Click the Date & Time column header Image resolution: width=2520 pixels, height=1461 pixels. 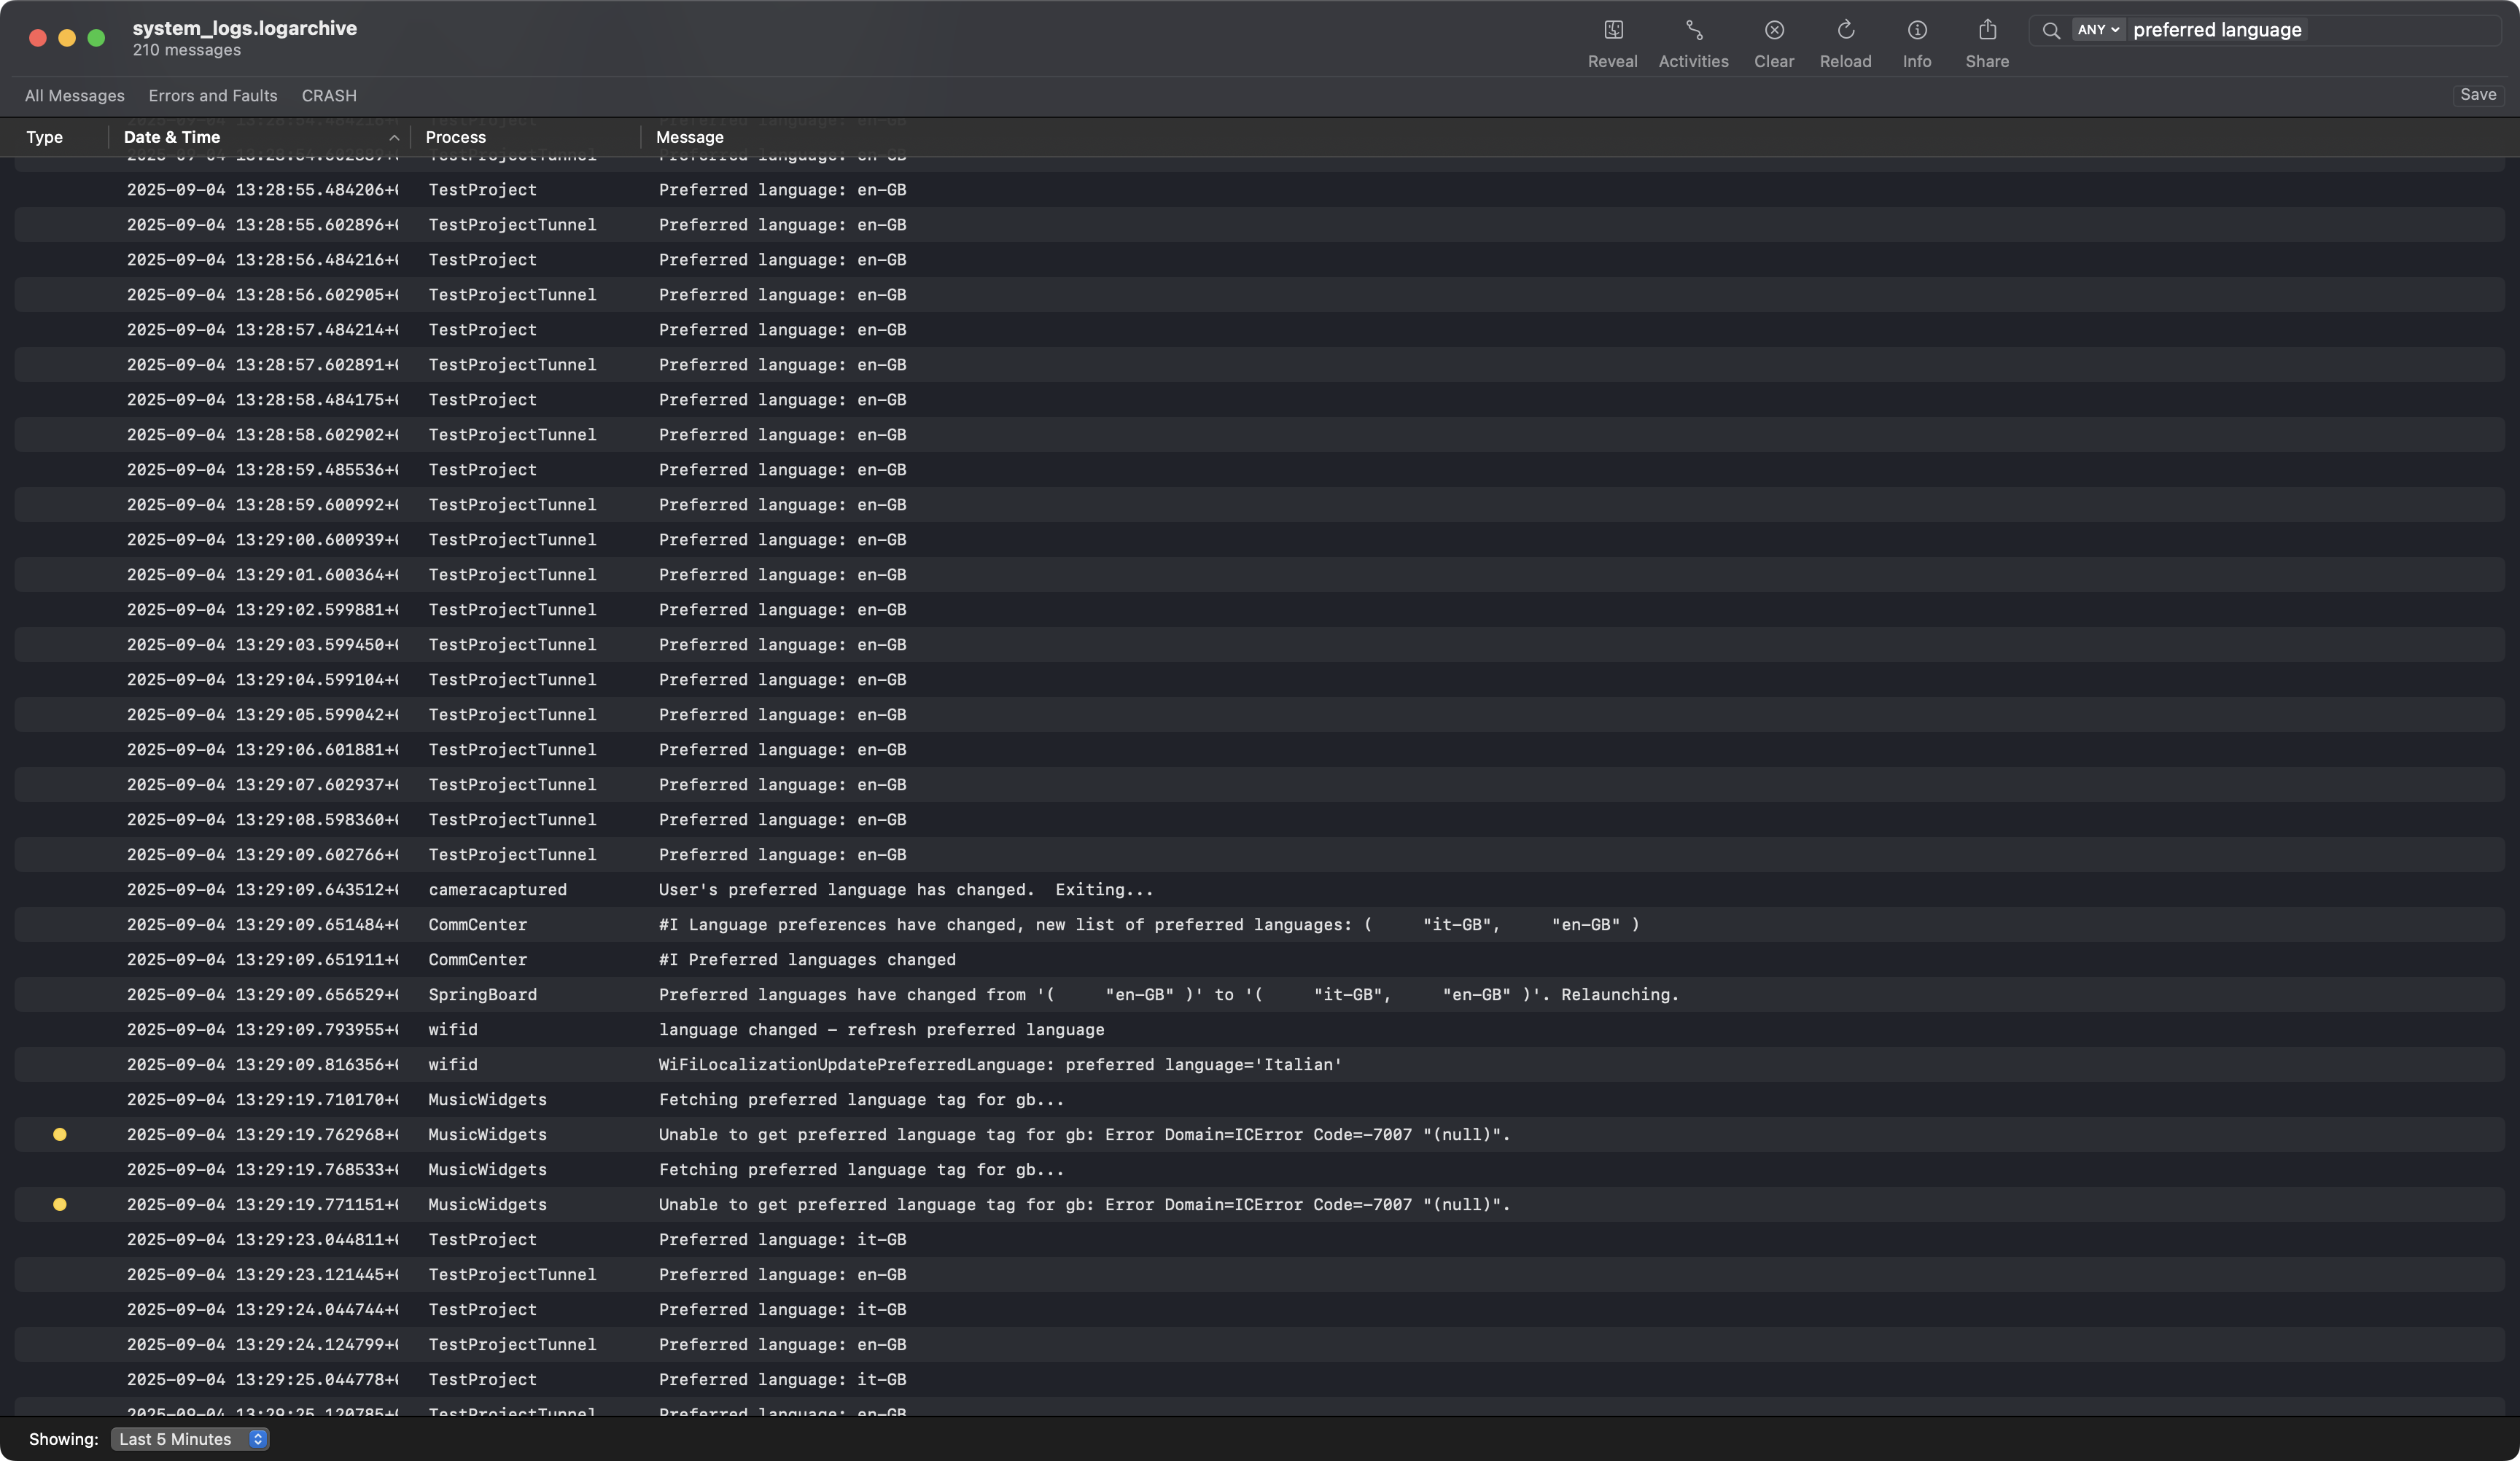coord(172,137)
